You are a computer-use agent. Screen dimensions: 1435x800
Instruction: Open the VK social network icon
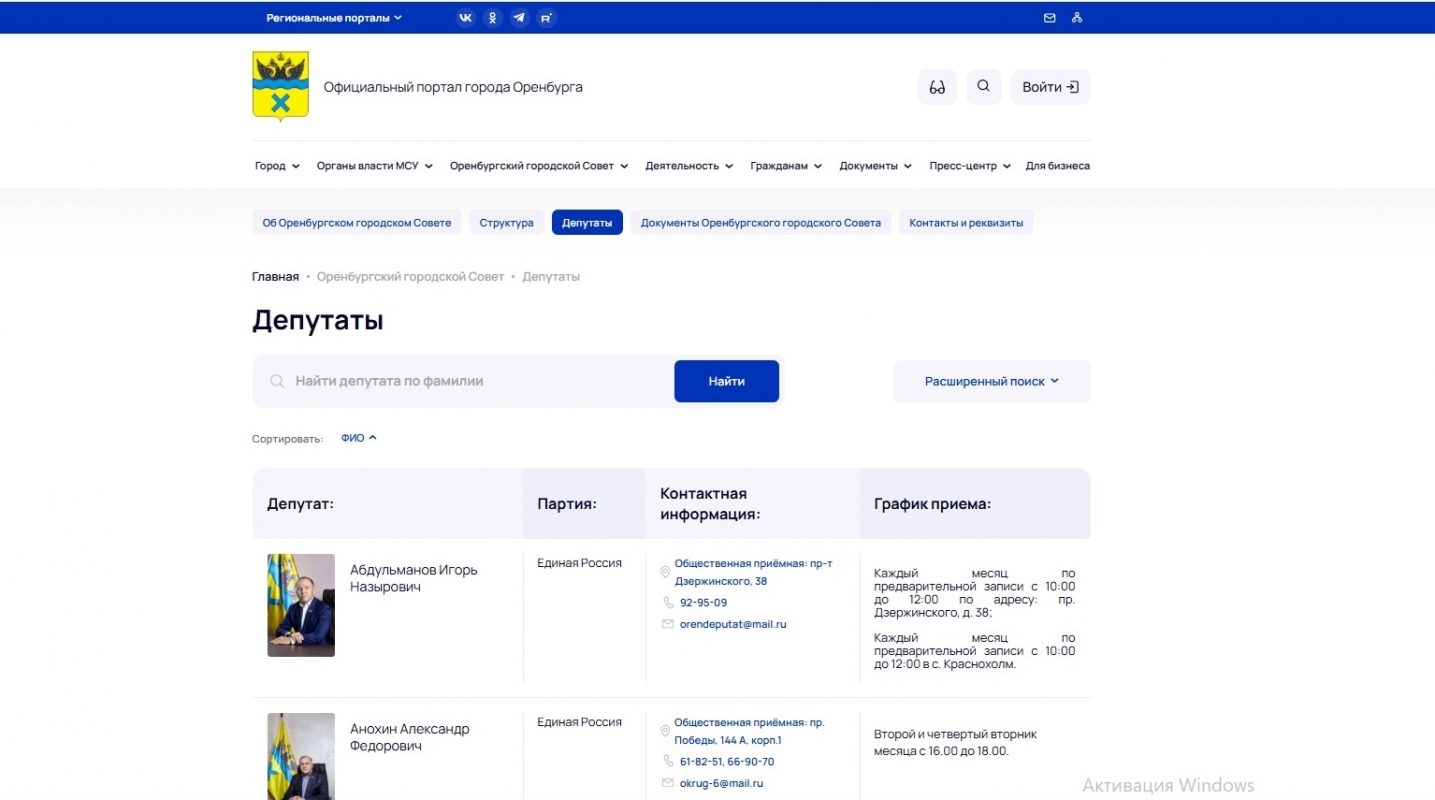[465, 18]
